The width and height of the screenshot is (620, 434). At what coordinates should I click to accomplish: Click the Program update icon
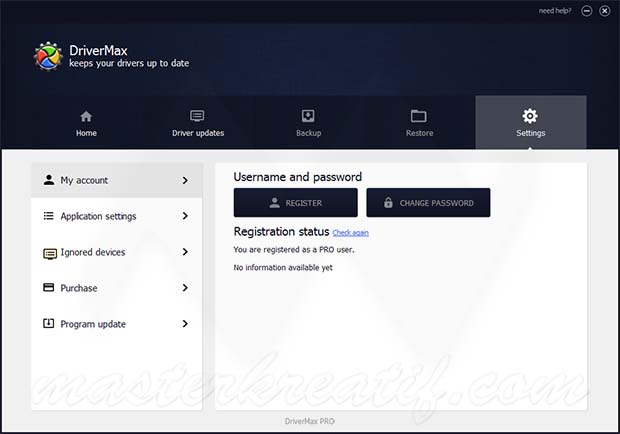[x=48, y=323]
